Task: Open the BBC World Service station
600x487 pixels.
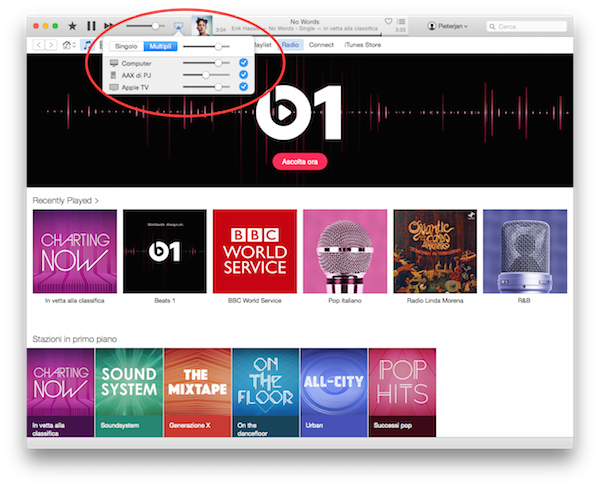Action: (x=255, y=251)
